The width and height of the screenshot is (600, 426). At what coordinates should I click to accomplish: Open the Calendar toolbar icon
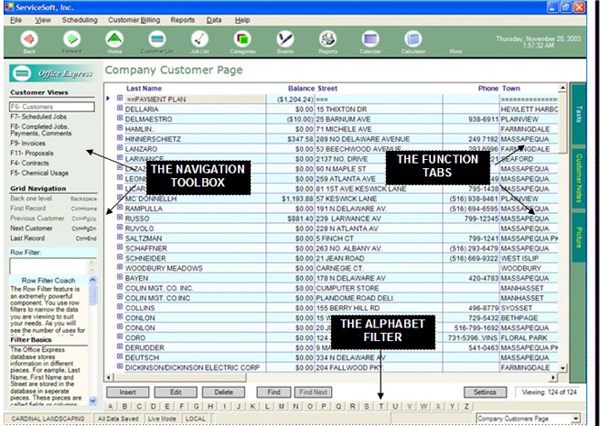tap(370, 39)
